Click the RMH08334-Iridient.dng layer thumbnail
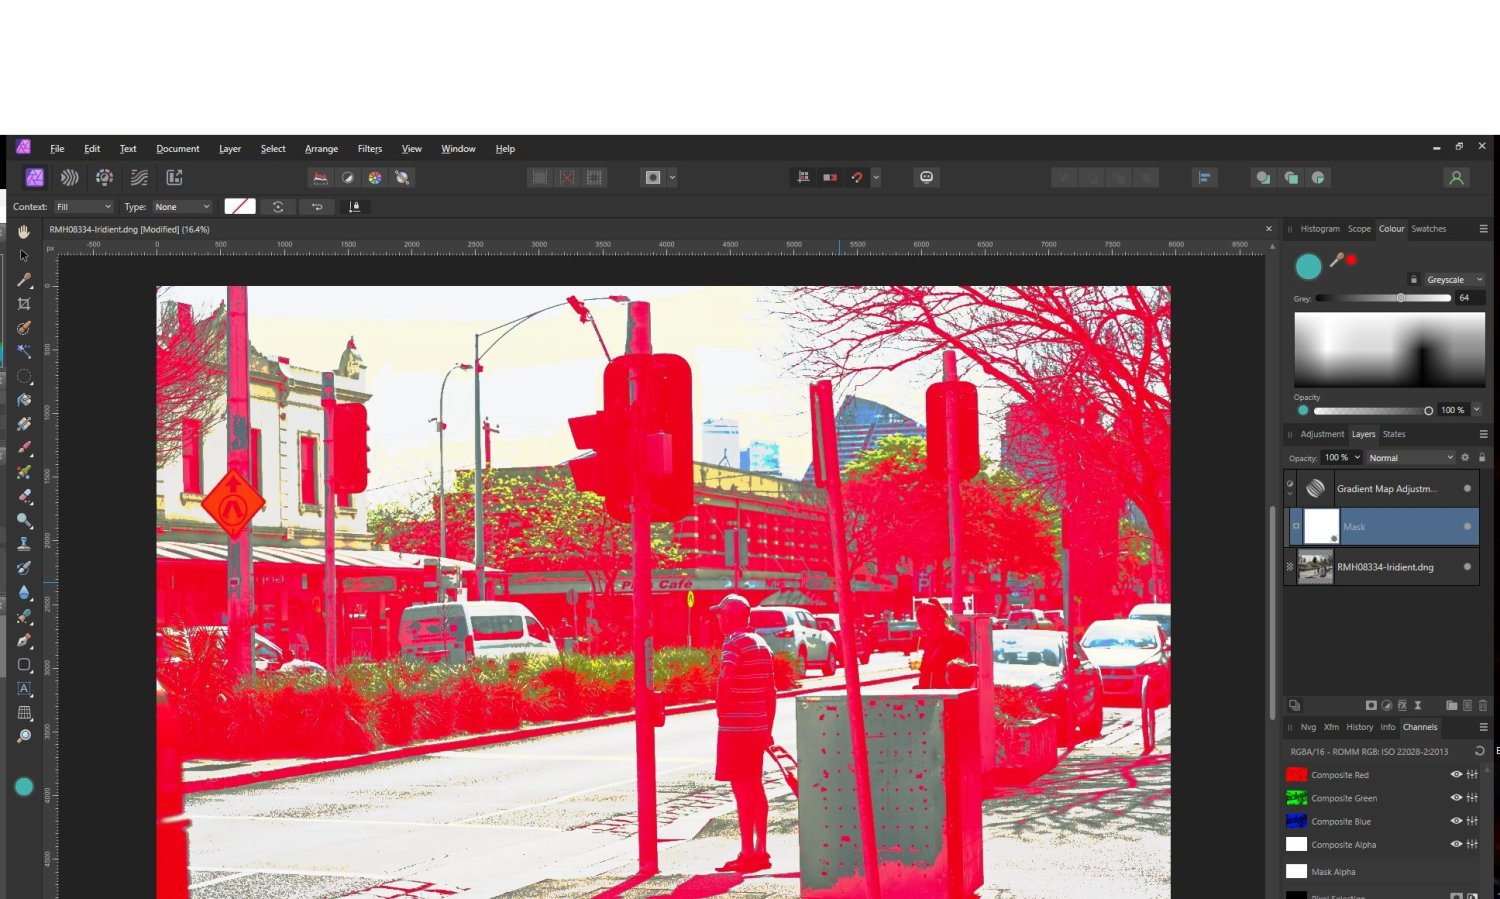1500x899 pixels. [x=1315, y=566]
